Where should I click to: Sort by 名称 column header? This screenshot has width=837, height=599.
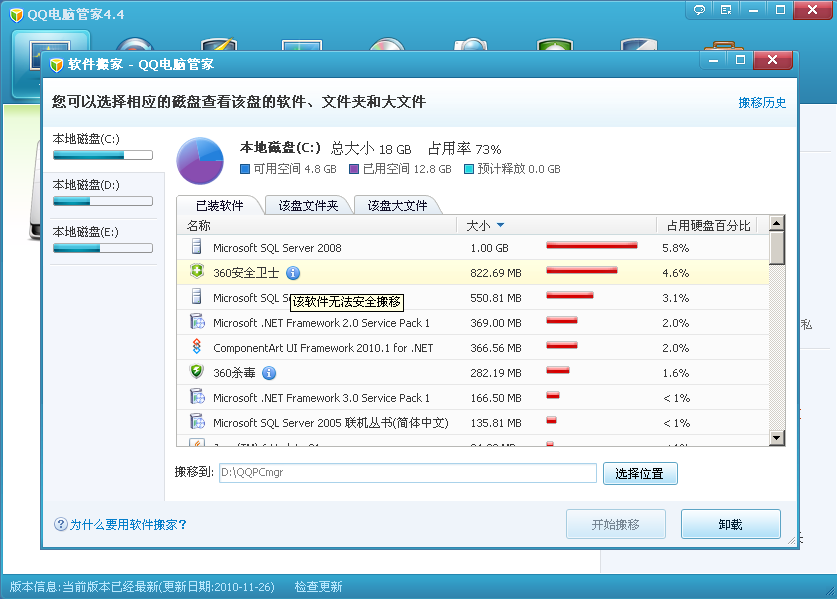pos(317,226)
